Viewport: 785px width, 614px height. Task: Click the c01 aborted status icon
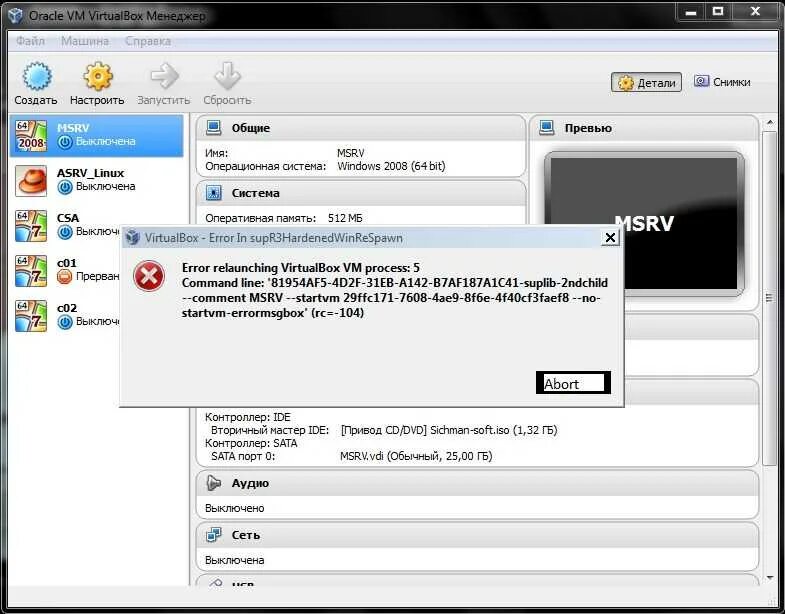point(65,276)
